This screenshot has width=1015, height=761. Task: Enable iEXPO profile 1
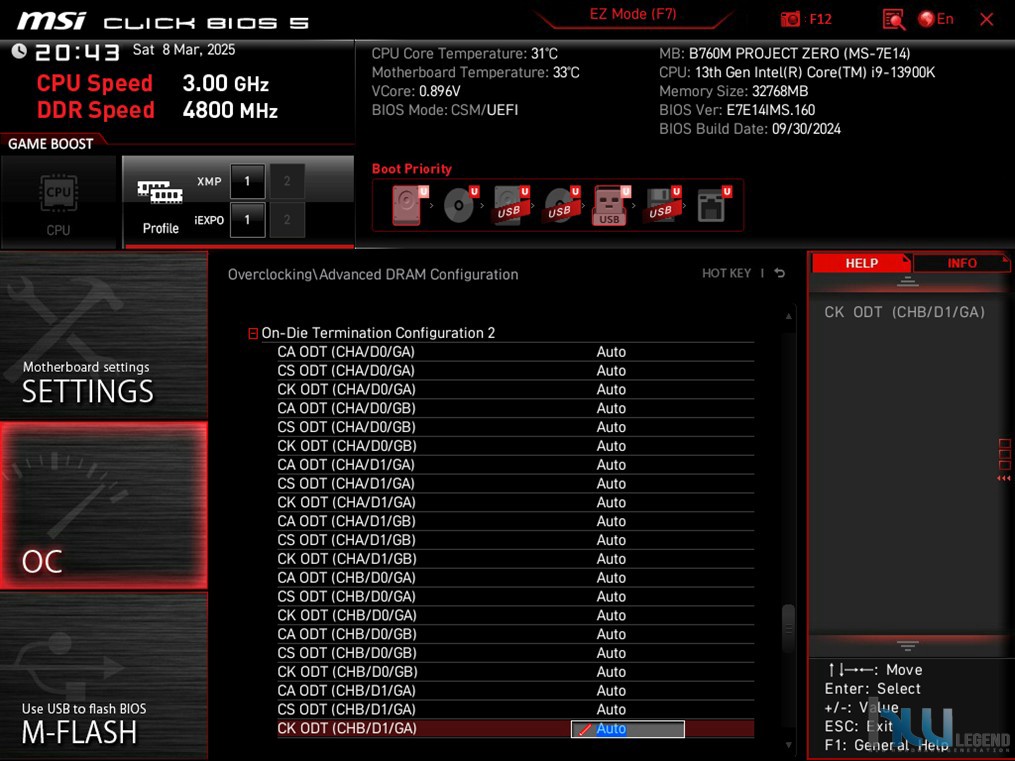[x=247, y=220]
